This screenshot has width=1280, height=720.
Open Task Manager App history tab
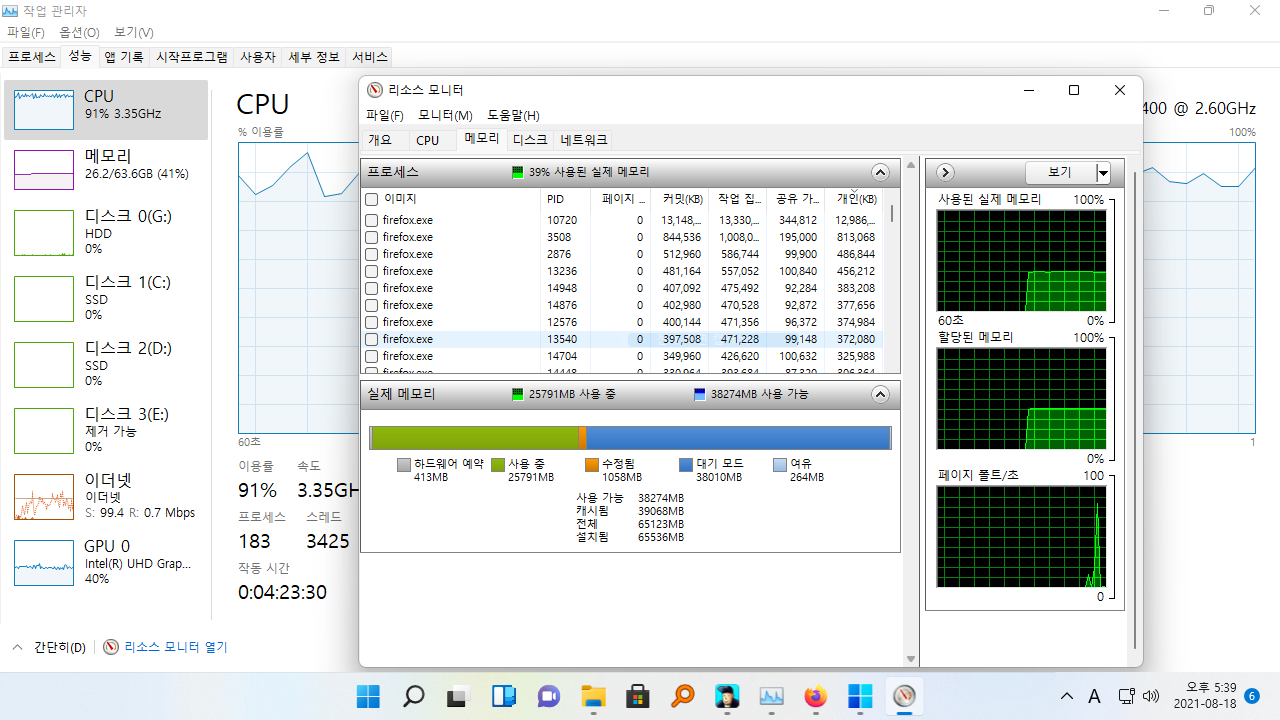tap(124, 57)
